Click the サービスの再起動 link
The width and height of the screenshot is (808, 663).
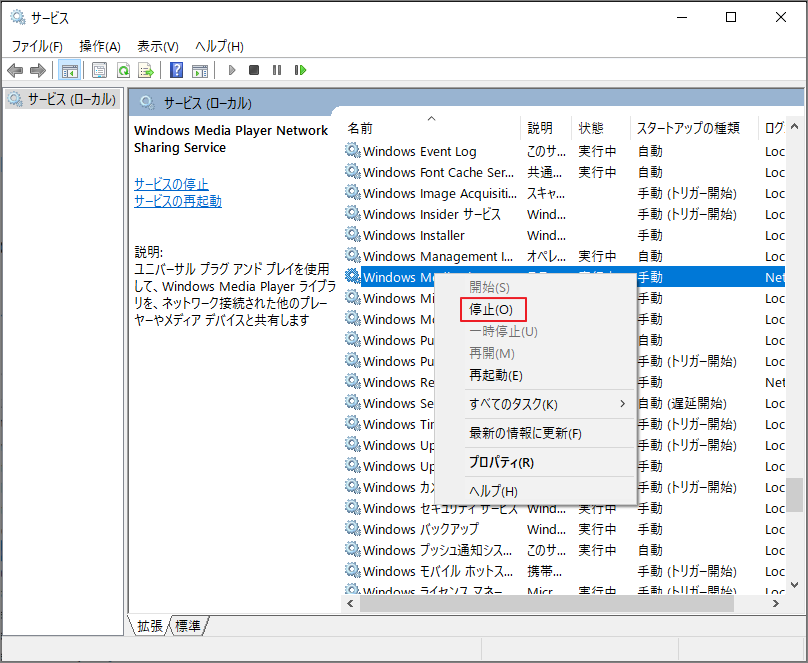[x=178, y=201]
